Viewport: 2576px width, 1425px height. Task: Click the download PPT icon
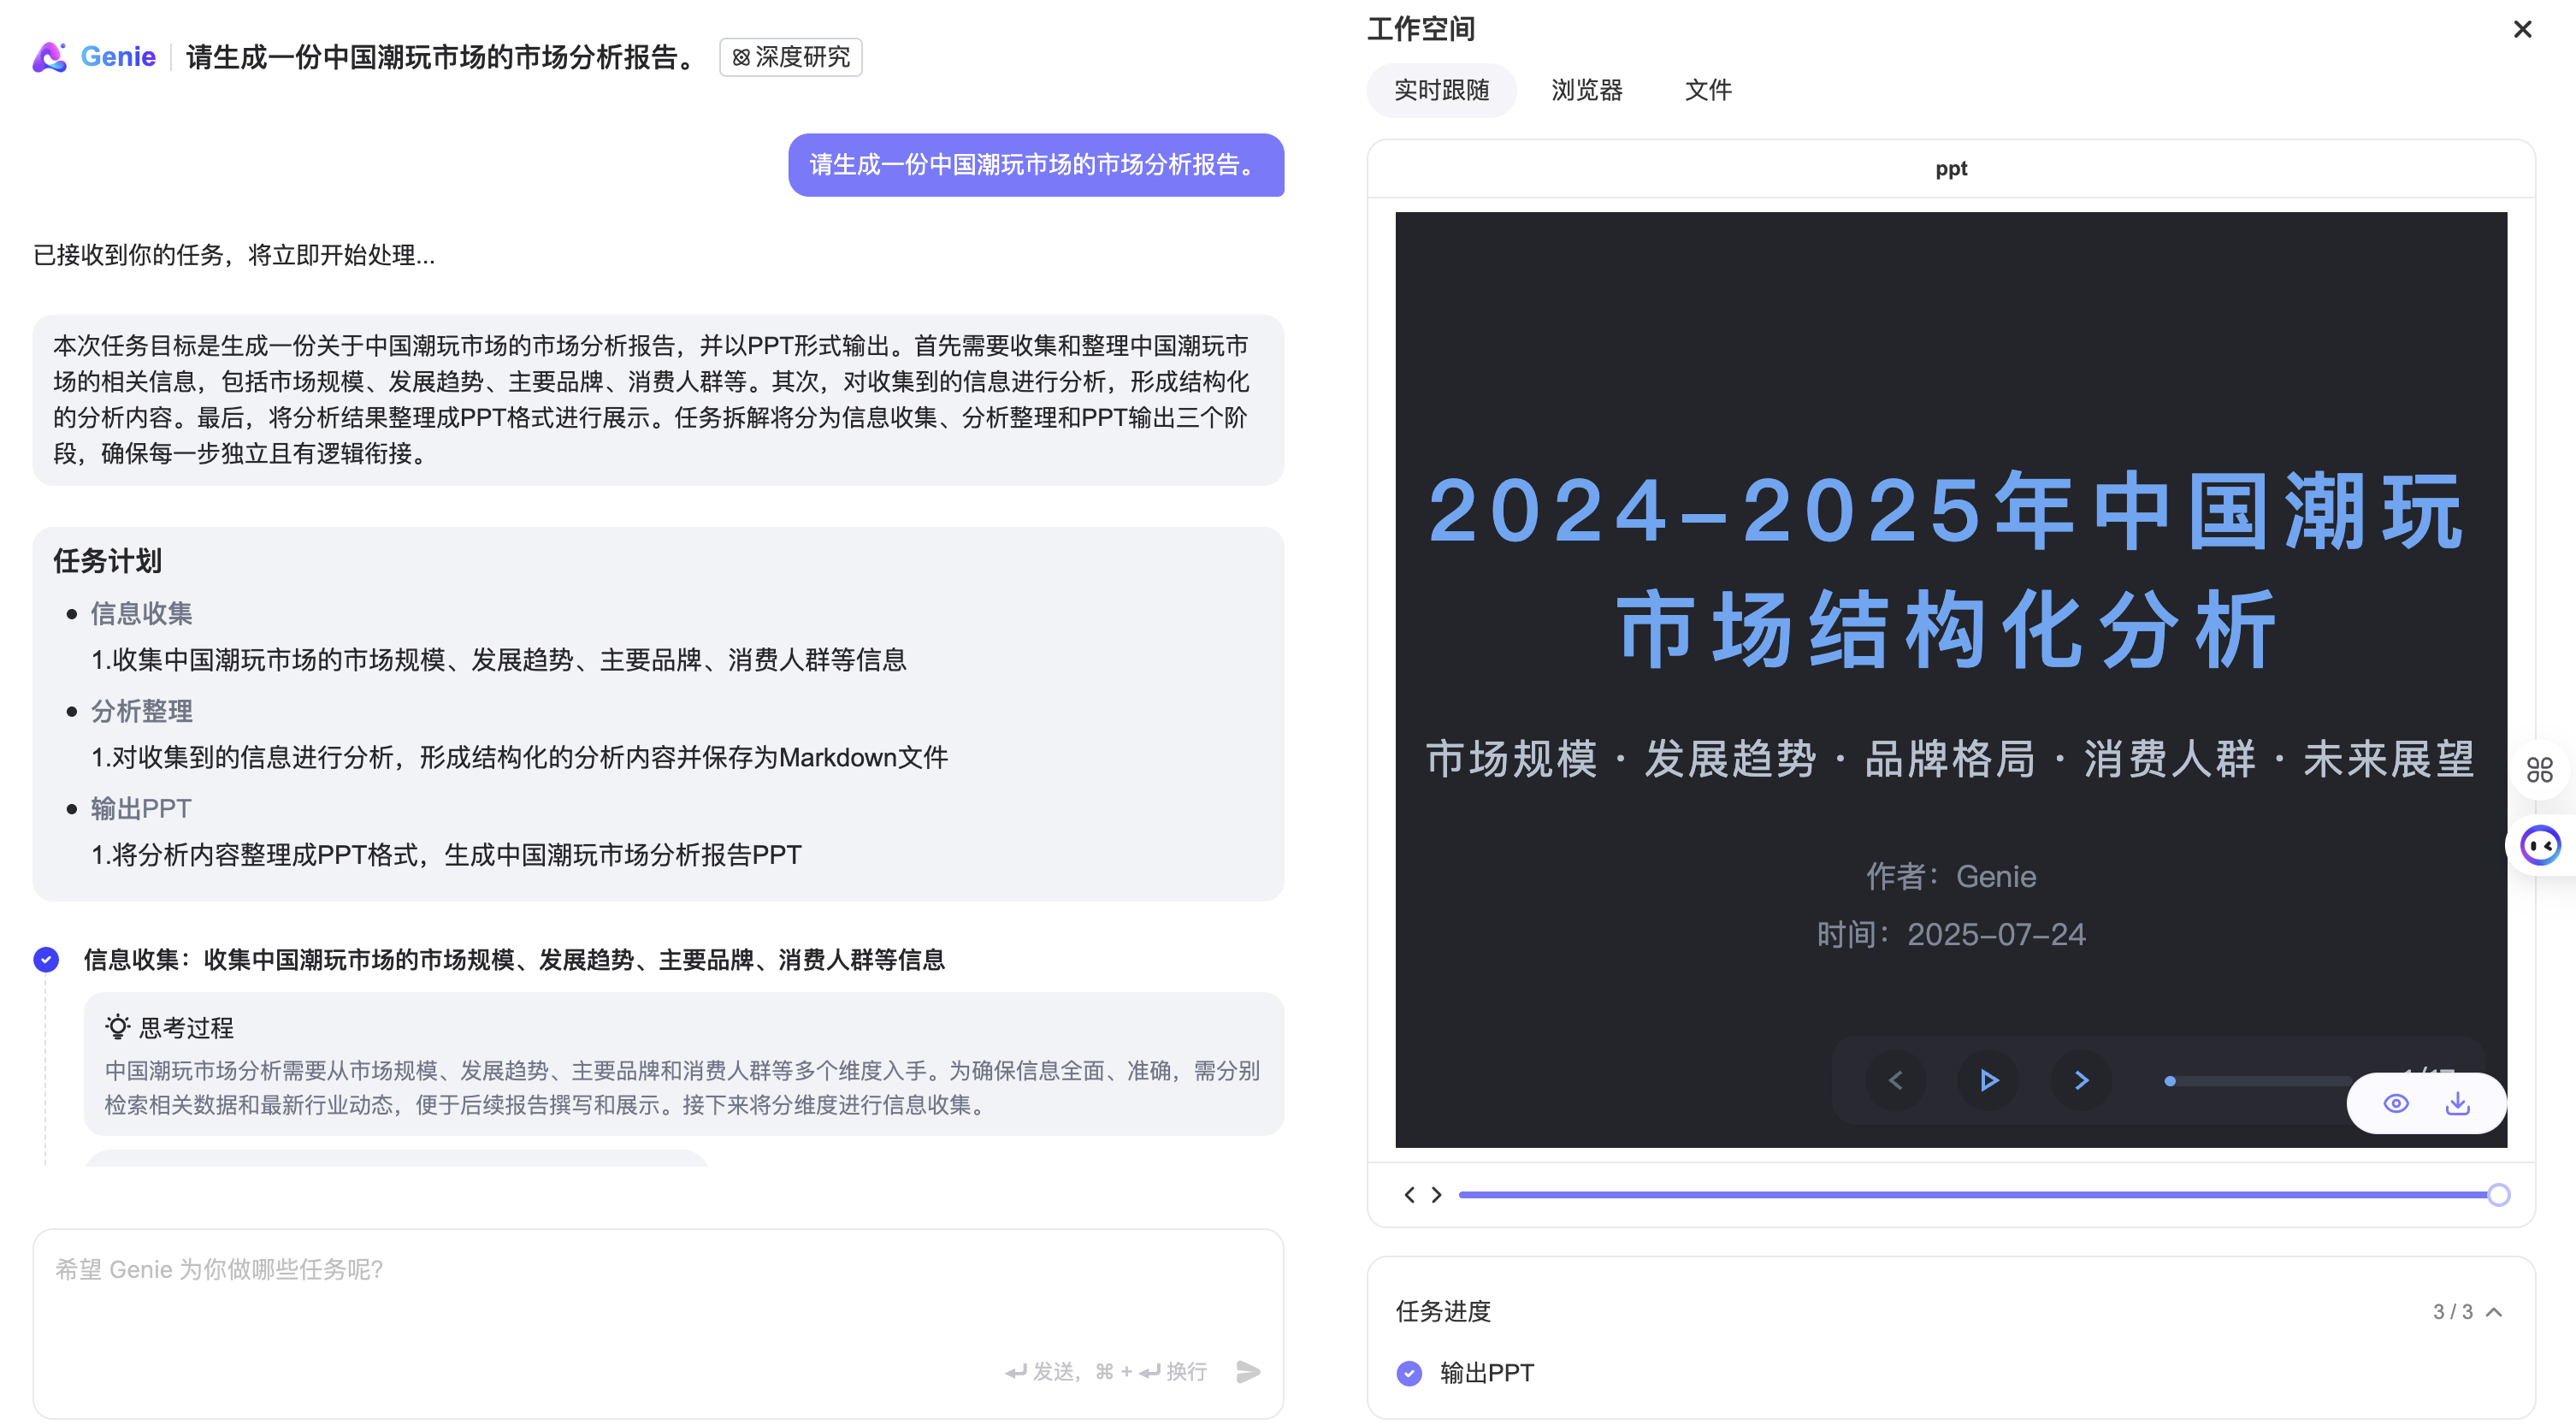point(2457,1103)
